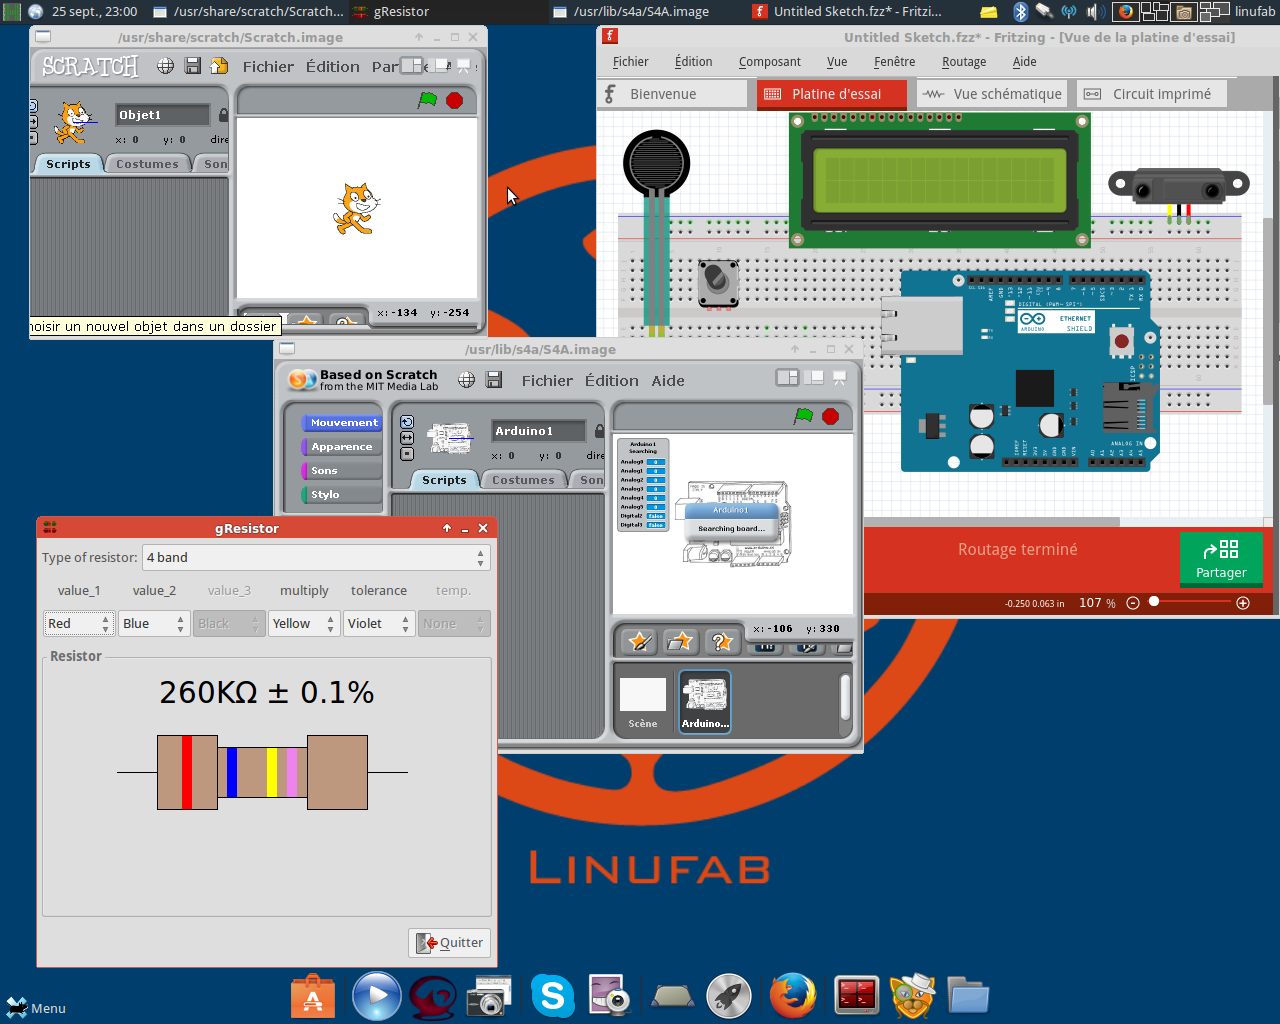Open the Skype dock icon
Image resolution: width=1280 pixels, height=1024 pixels.
coord(553,996)
